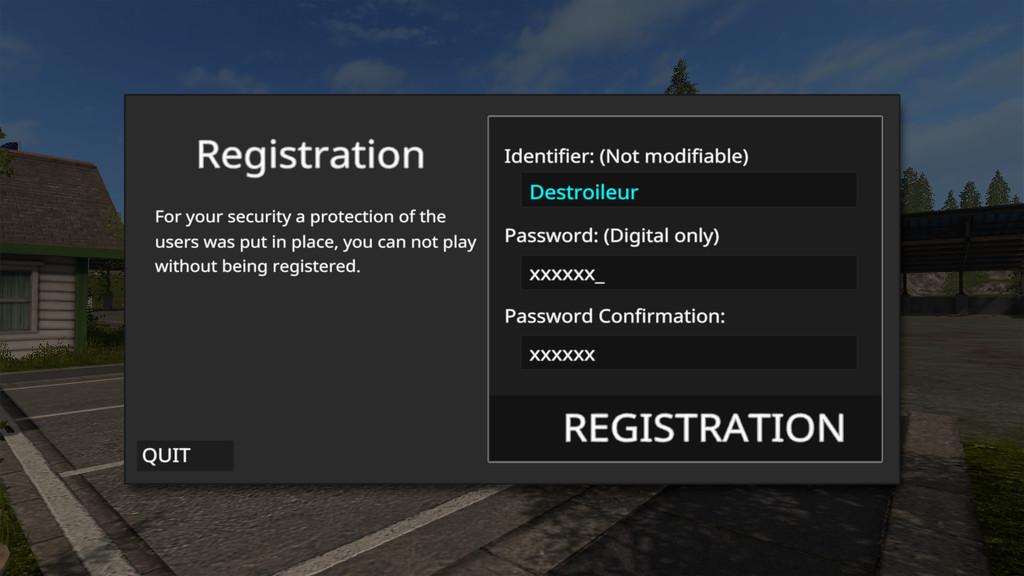Click the x's in Password Confirmation field
1024x576 pixels.
562,354
